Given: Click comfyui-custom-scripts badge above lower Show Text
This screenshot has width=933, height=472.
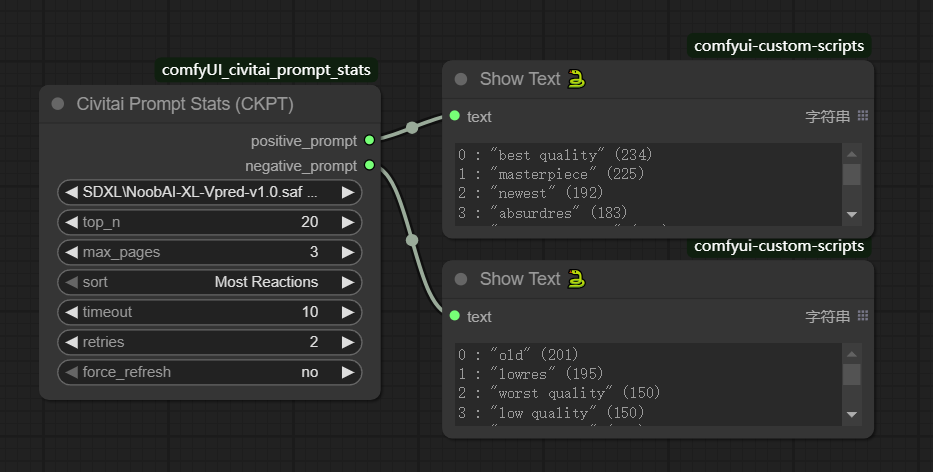Looking at the screenshot, I should [x=779, y=246].
